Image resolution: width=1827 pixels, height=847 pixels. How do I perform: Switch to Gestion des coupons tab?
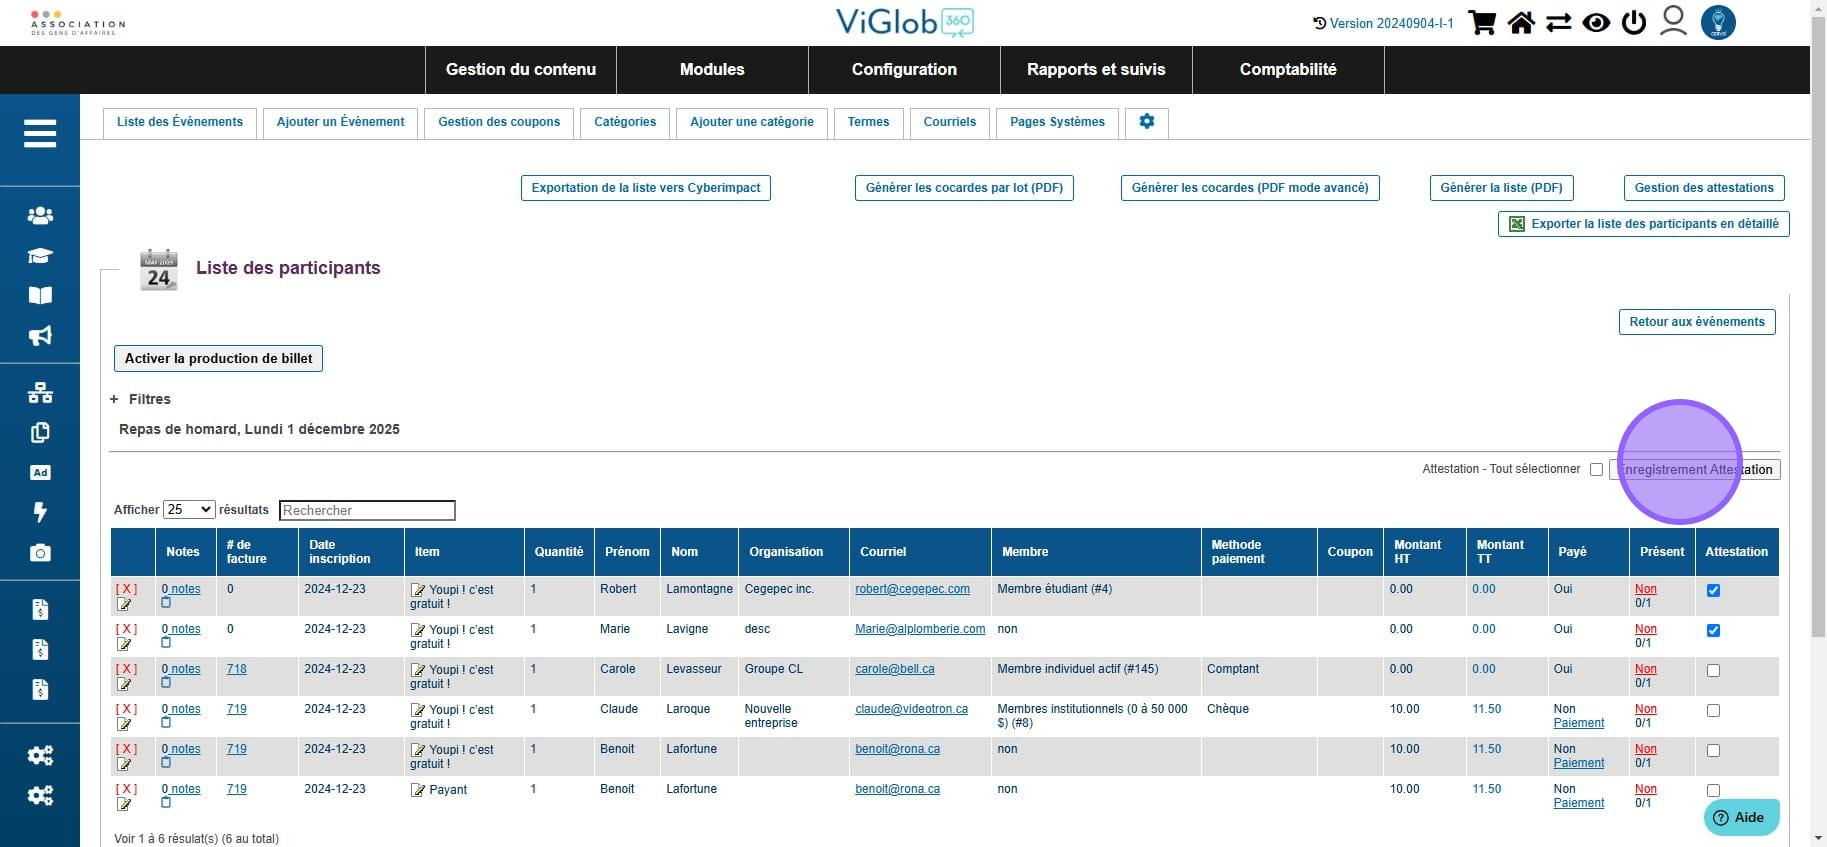click(499, 122)
